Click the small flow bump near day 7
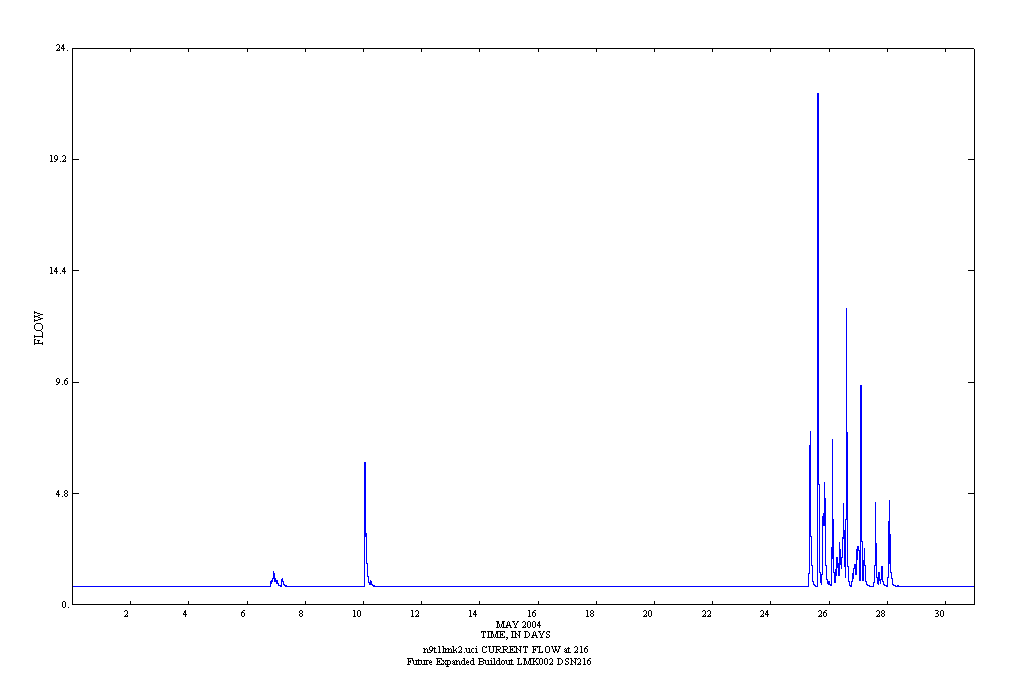The height and width of the screenshot is (700, 1022). click(x=273, y=575)
